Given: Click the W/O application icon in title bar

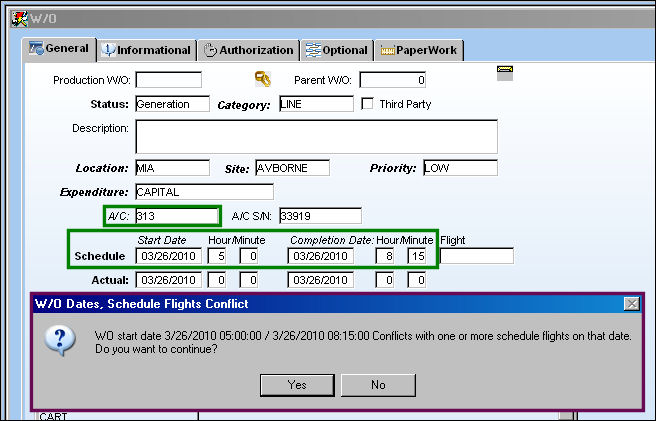Looking at the screenshot, I should [19, 18].
